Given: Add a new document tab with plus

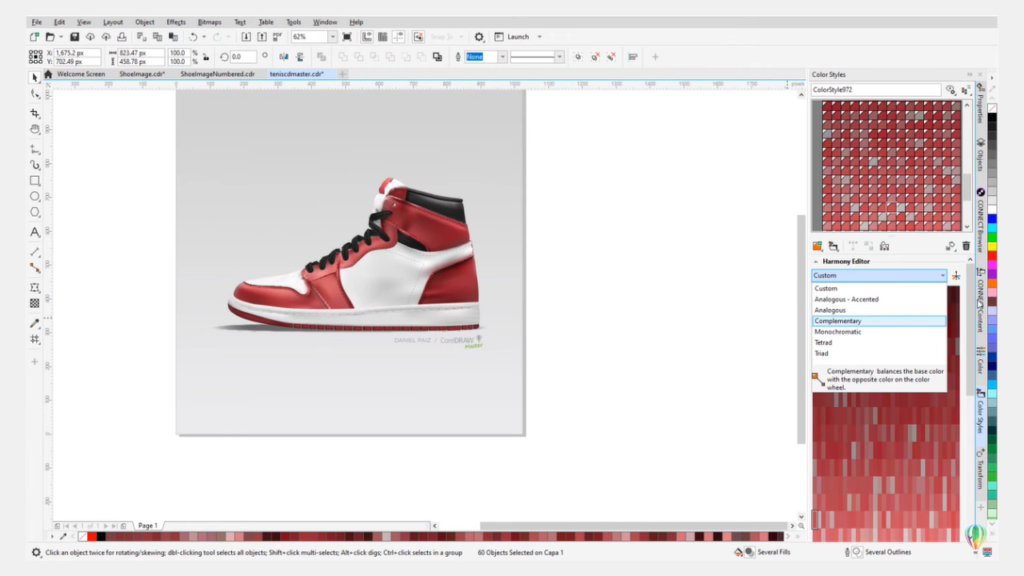Looking at the screenshot, I should 342,74.
